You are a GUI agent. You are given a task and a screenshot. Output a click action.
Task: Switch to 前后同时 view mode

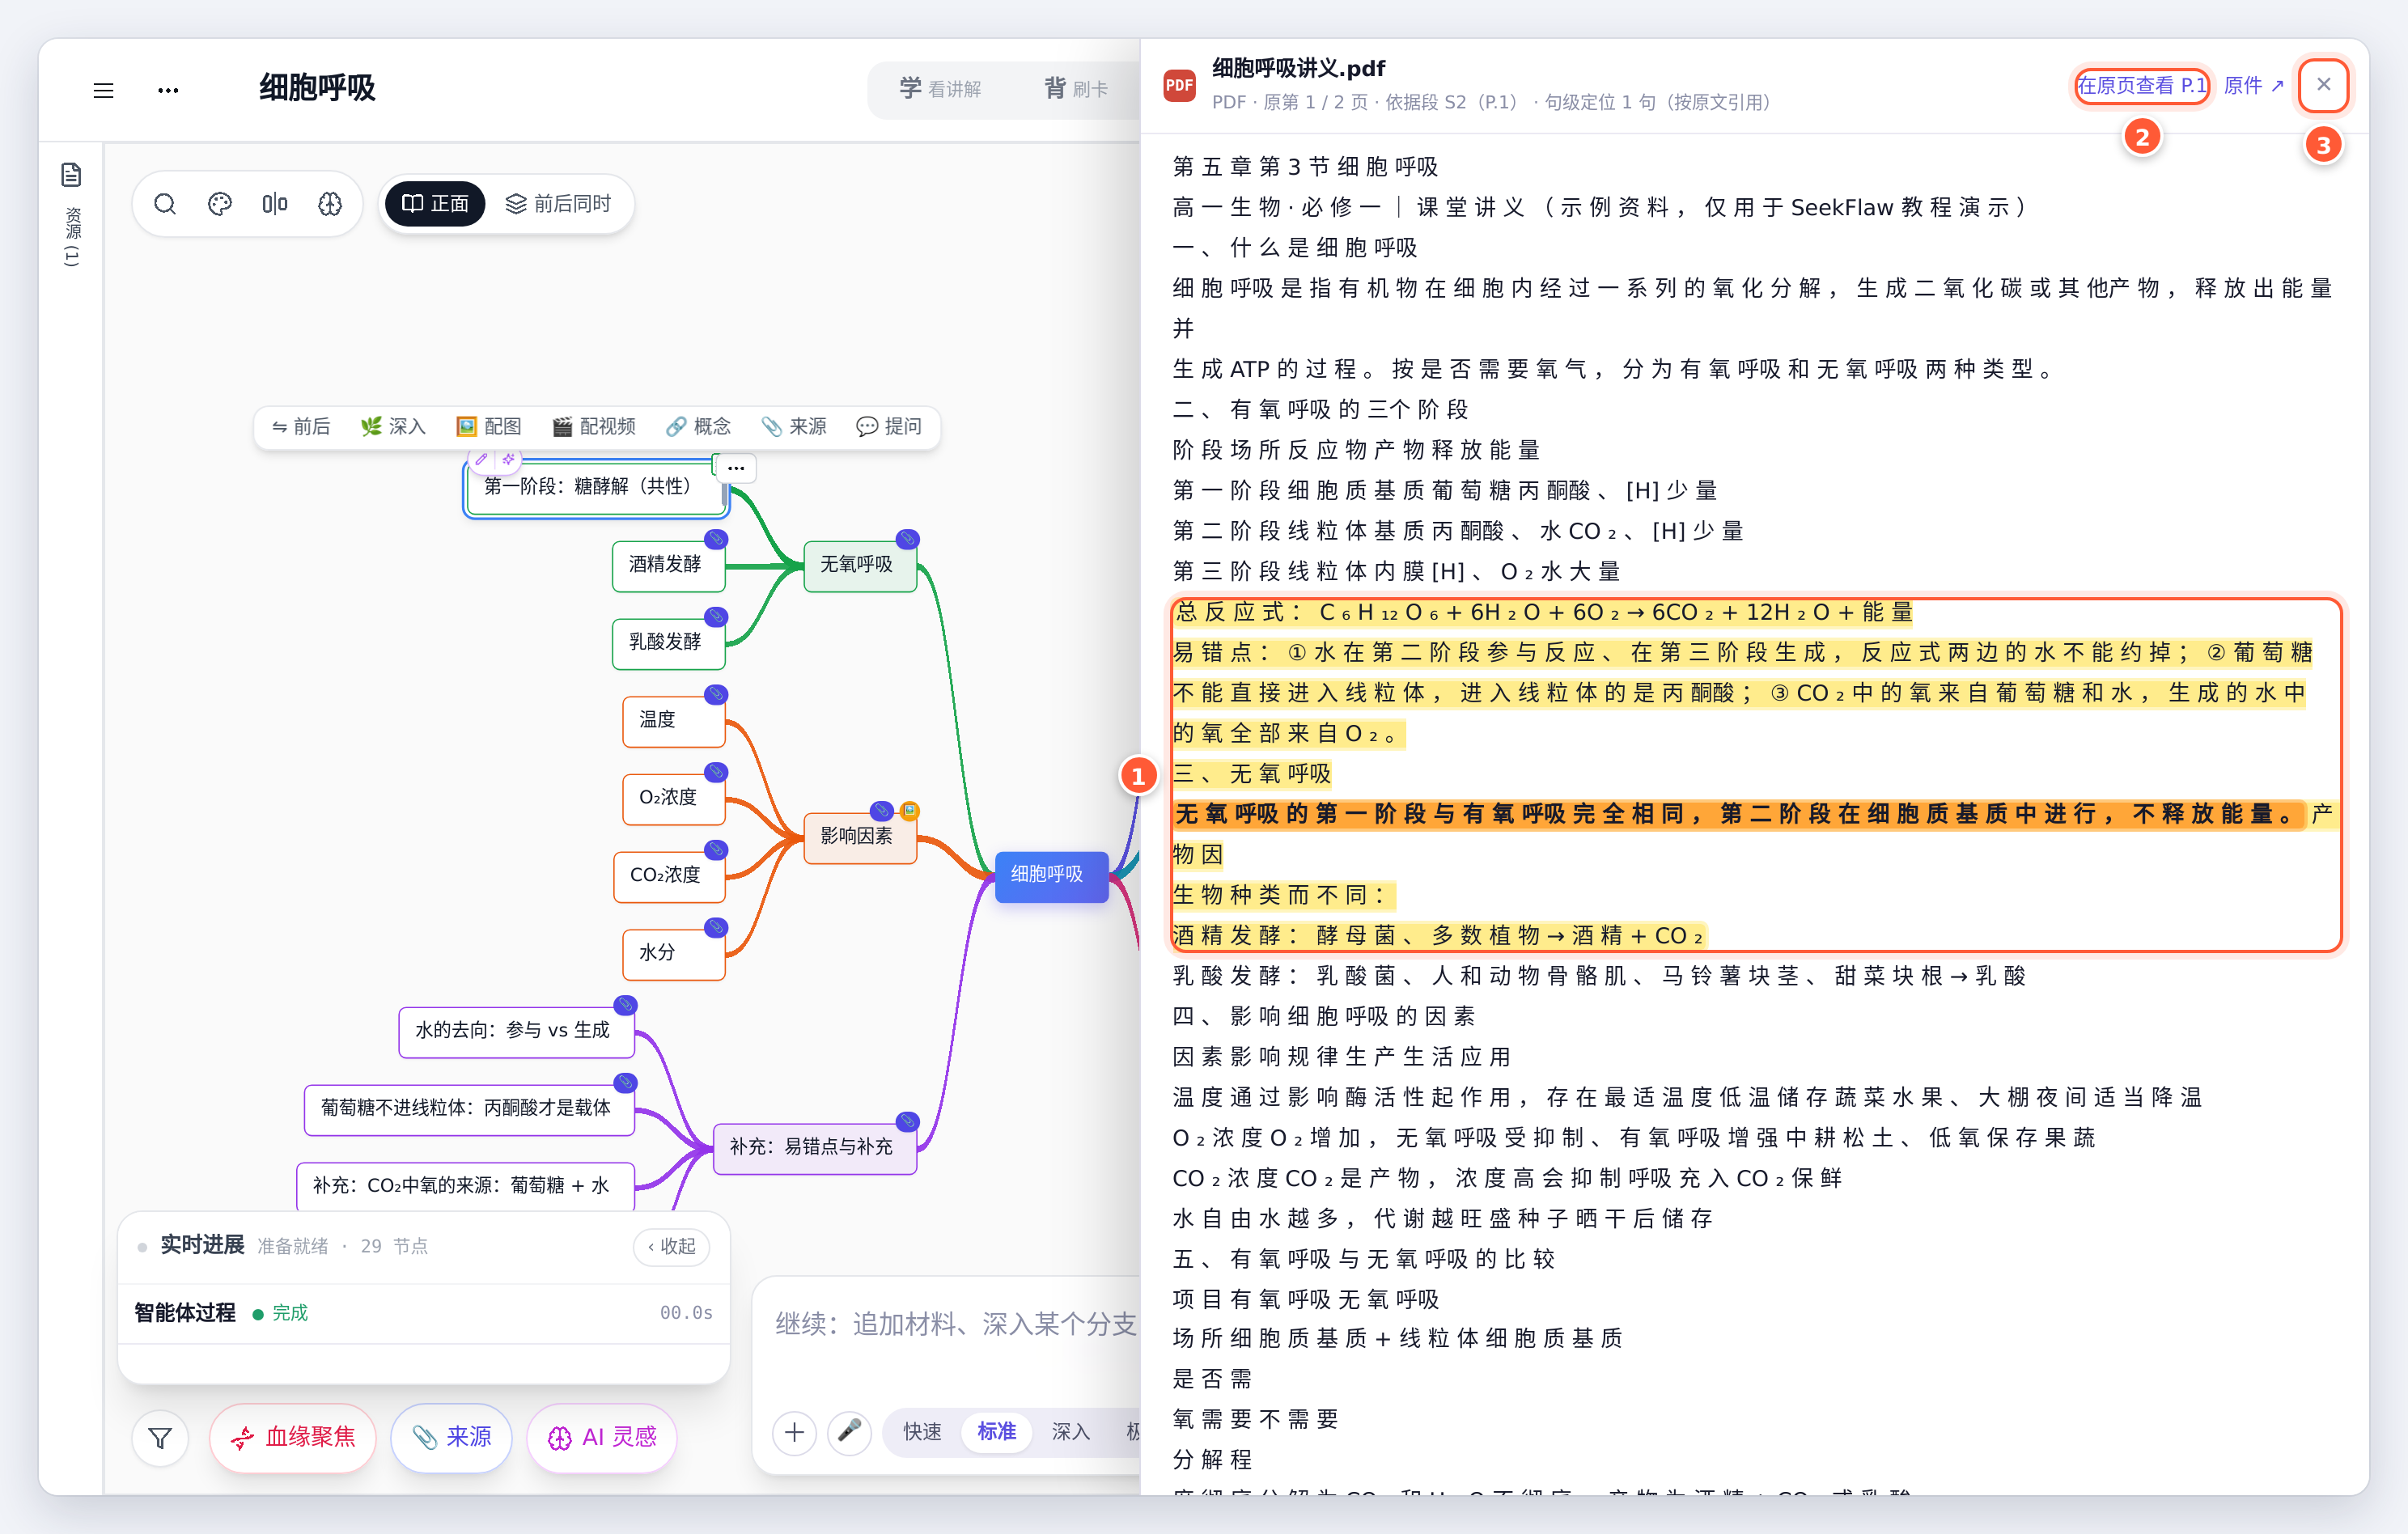[x=559, y=204]
